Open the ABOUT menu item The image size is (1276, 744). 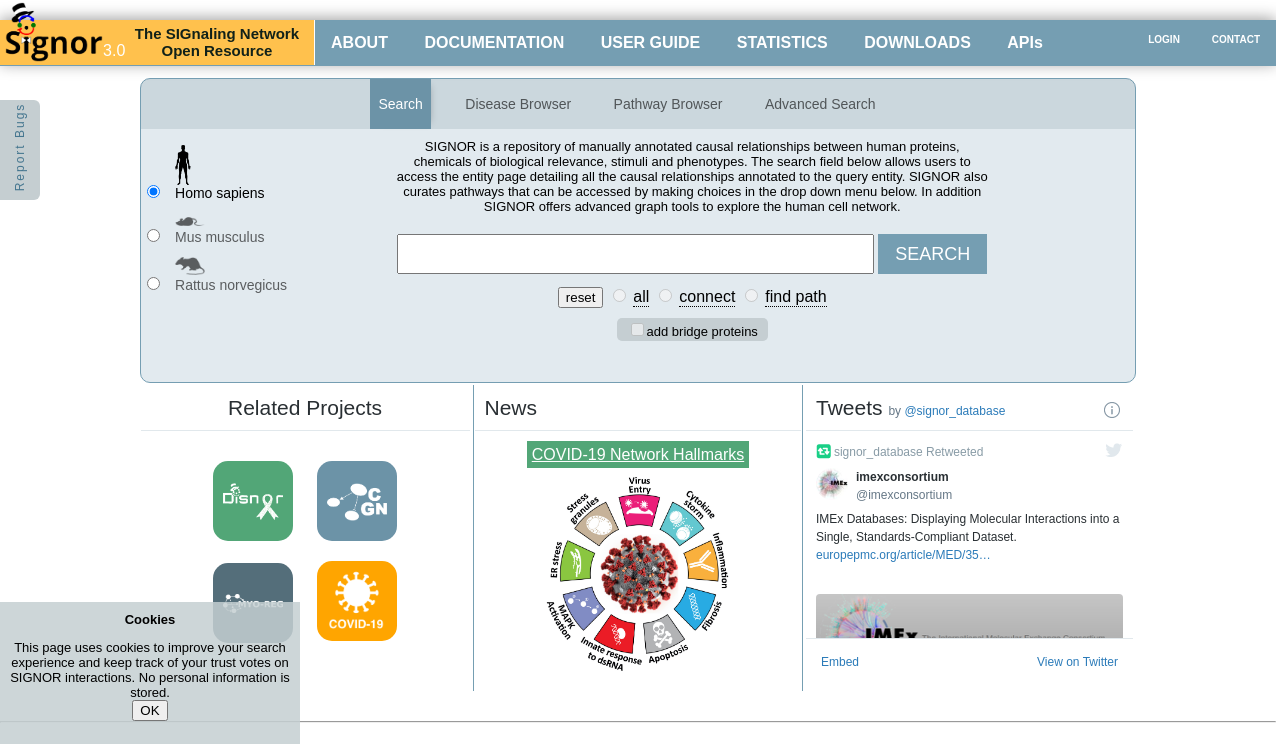coord(359,42)
